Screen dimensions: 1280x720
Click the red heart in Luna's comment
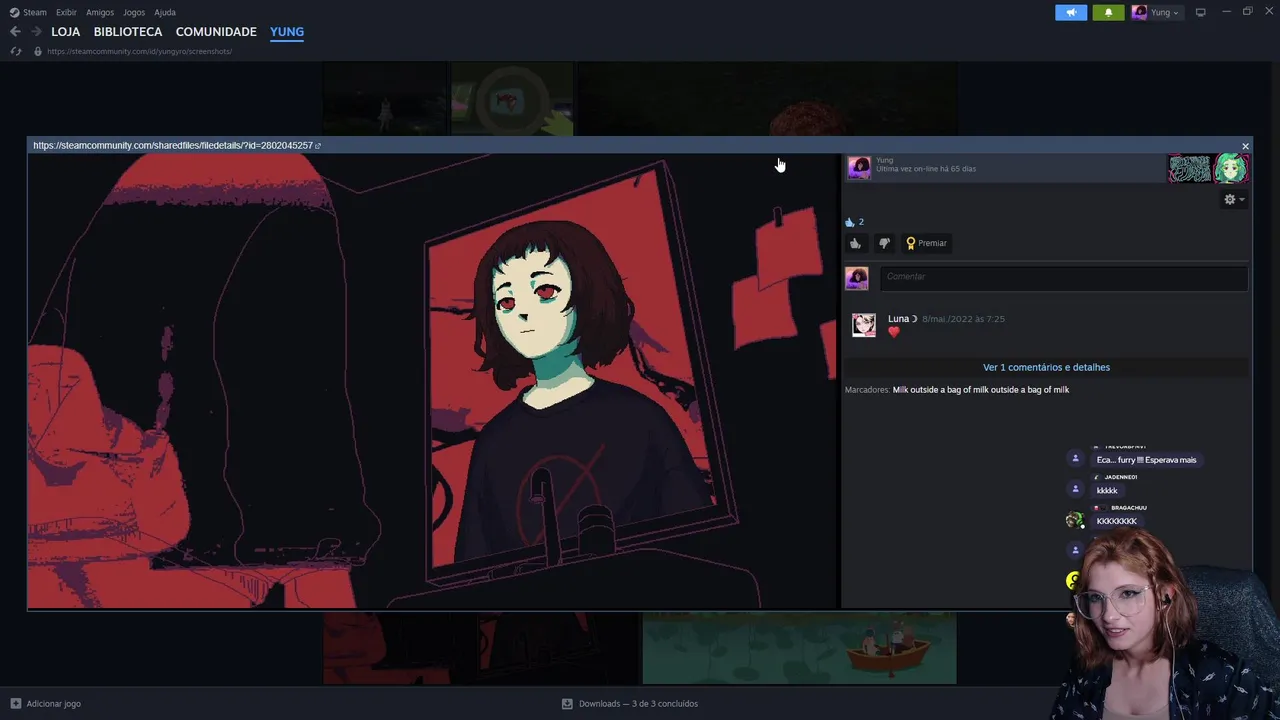(894, 333)
